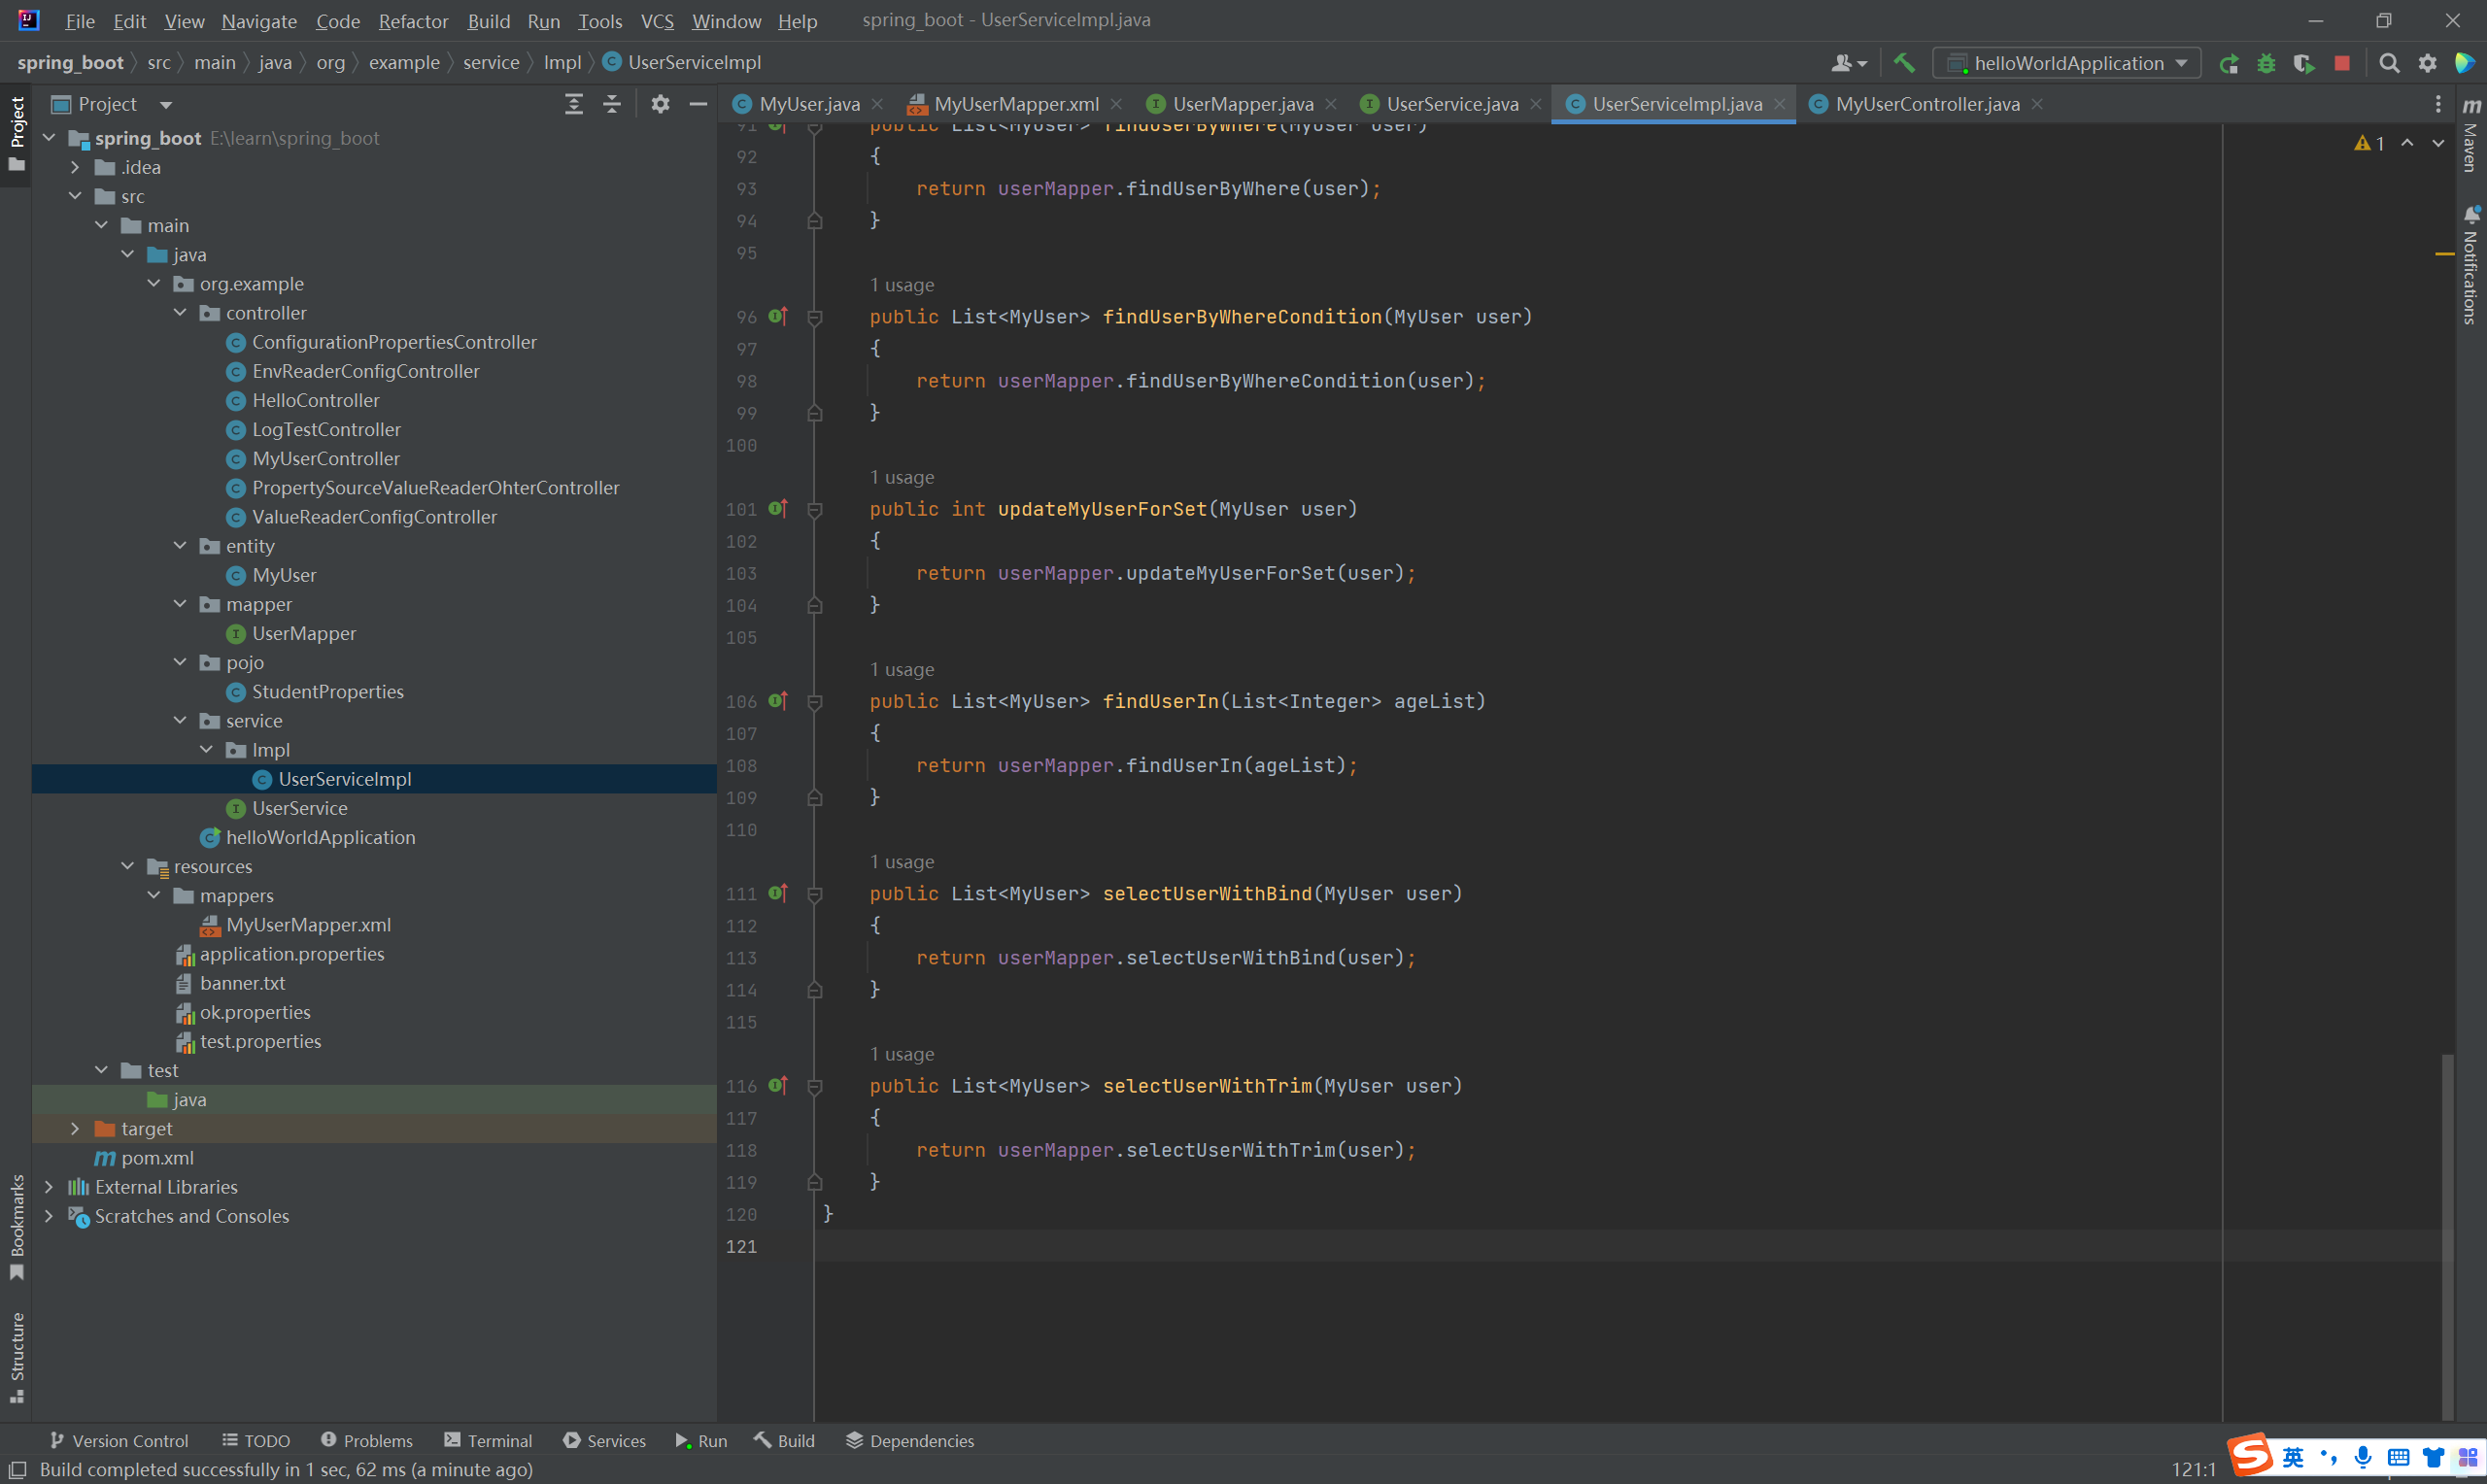Click the Expand All icon in Project panel
The height and width of the screenshot is (1484, 2487).
(574, 104)
